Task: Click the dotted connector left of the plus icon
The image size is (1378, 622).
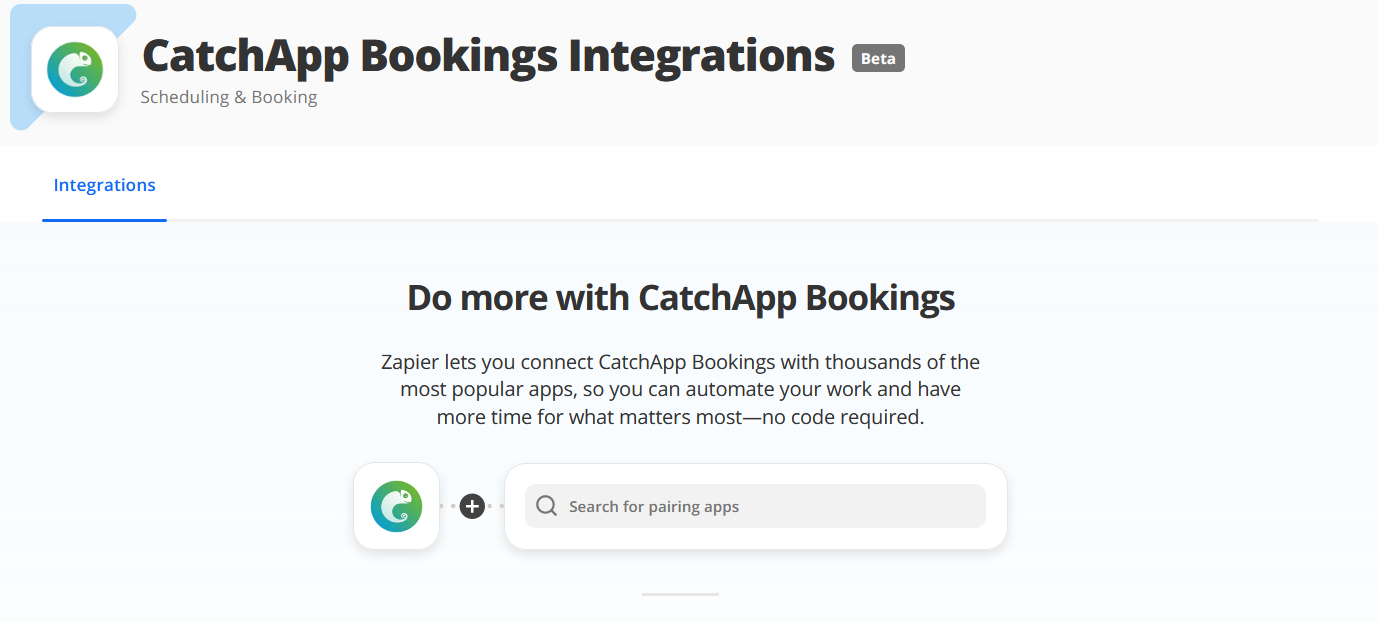Action: [449, 506]
